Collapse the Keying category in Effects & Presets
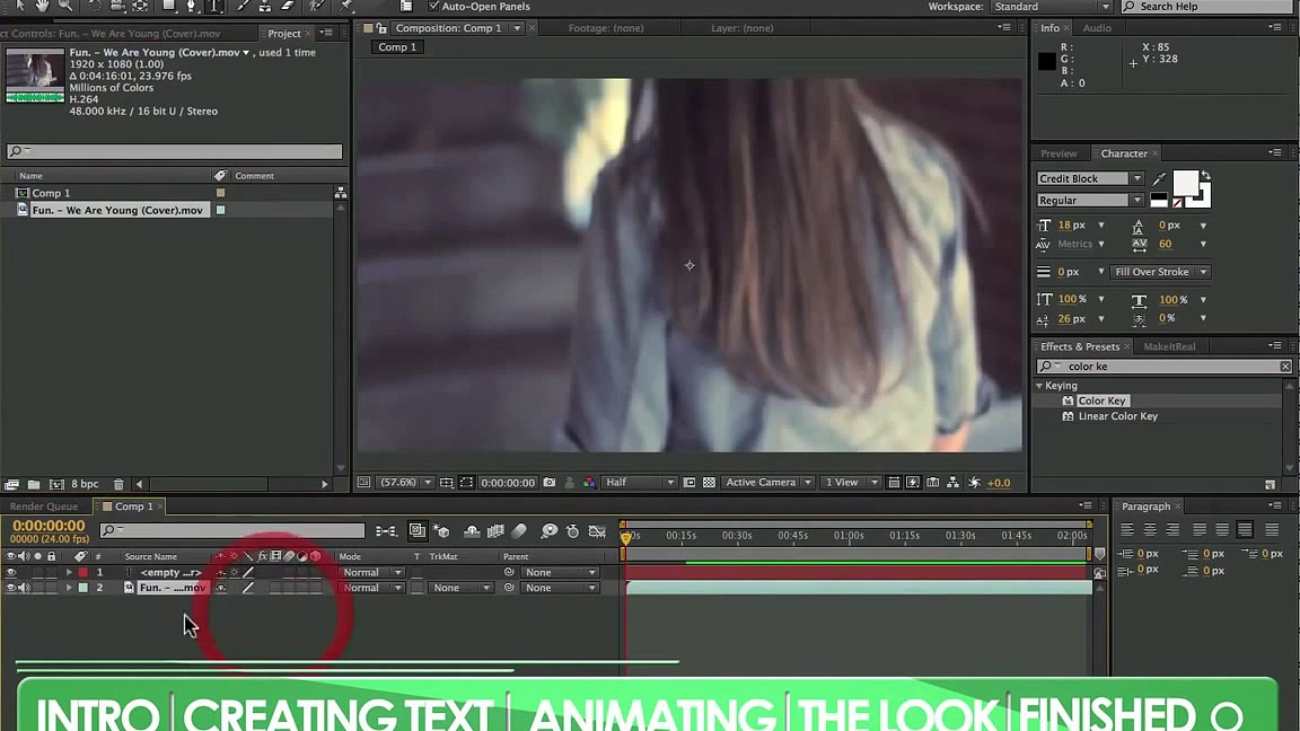The image size is (1300, 731). click(x=1039, y=386)
